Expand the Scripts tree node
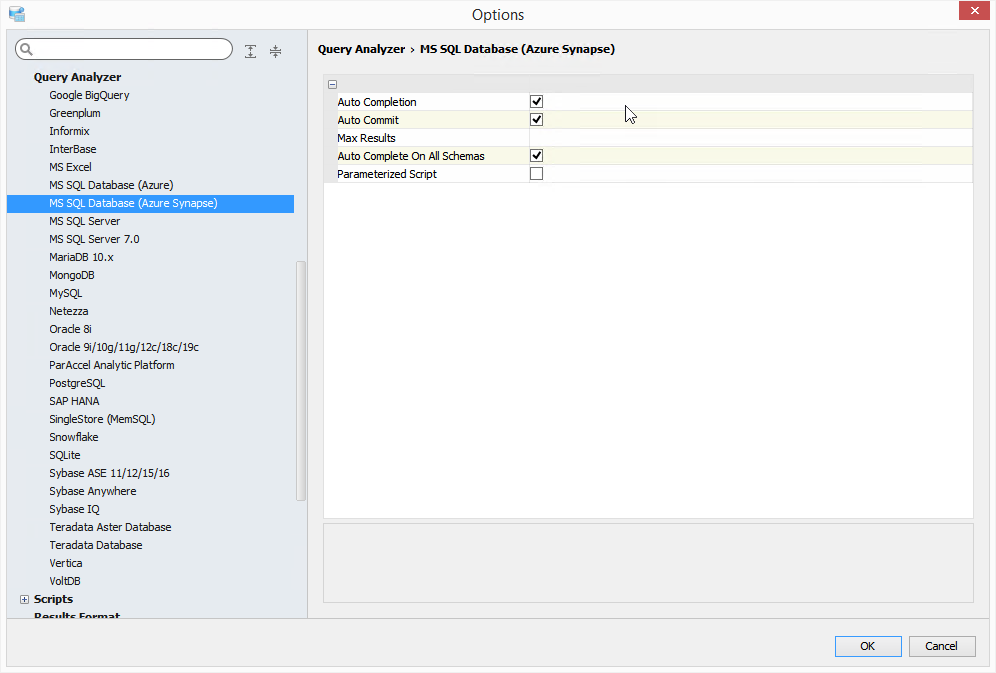Viewport: 996px width, 673px height. click(24, 599)
